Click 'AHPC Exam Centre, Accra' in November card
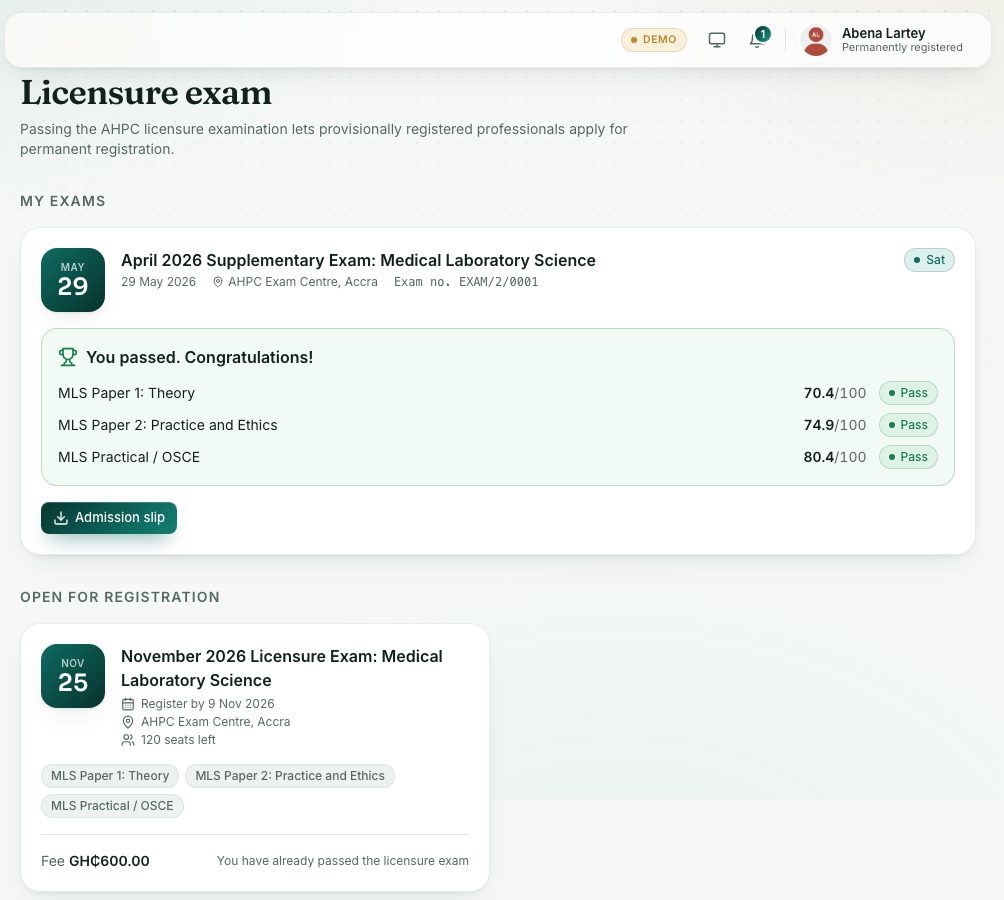 pyautogui.click(x=215, y=722)
